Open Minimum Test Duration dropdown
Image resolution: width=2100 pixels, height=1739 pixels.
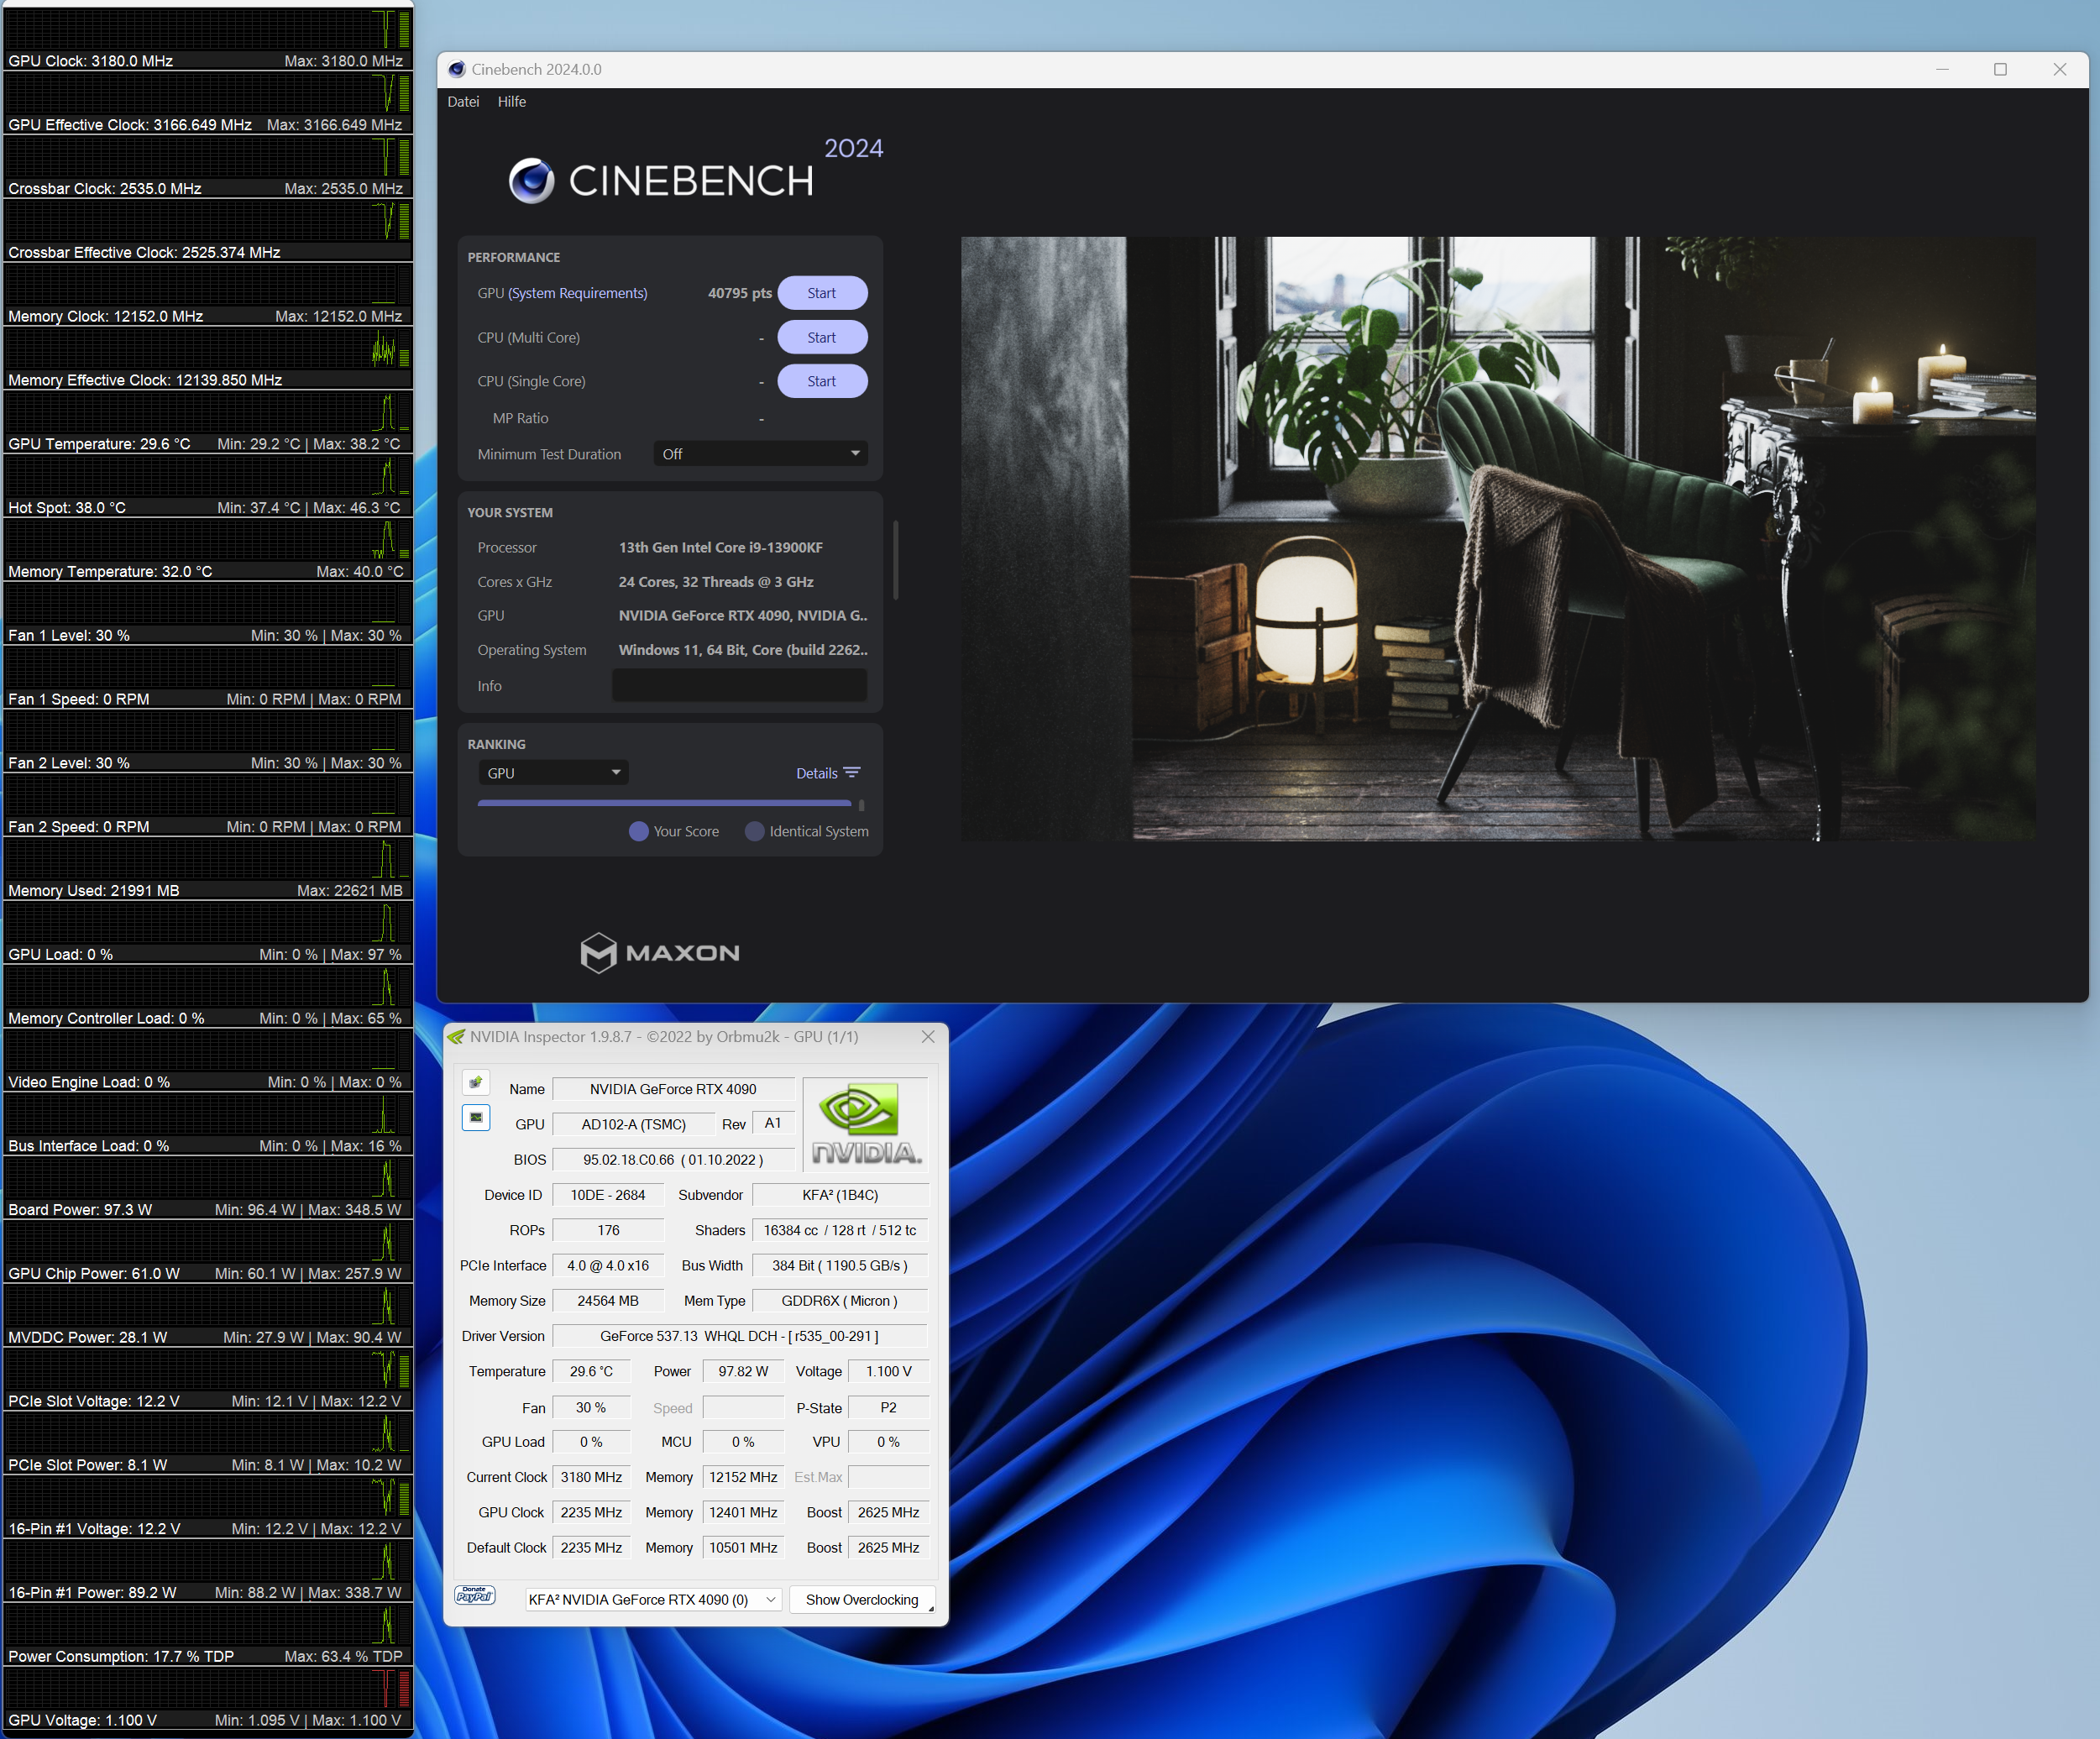[760, 454]
